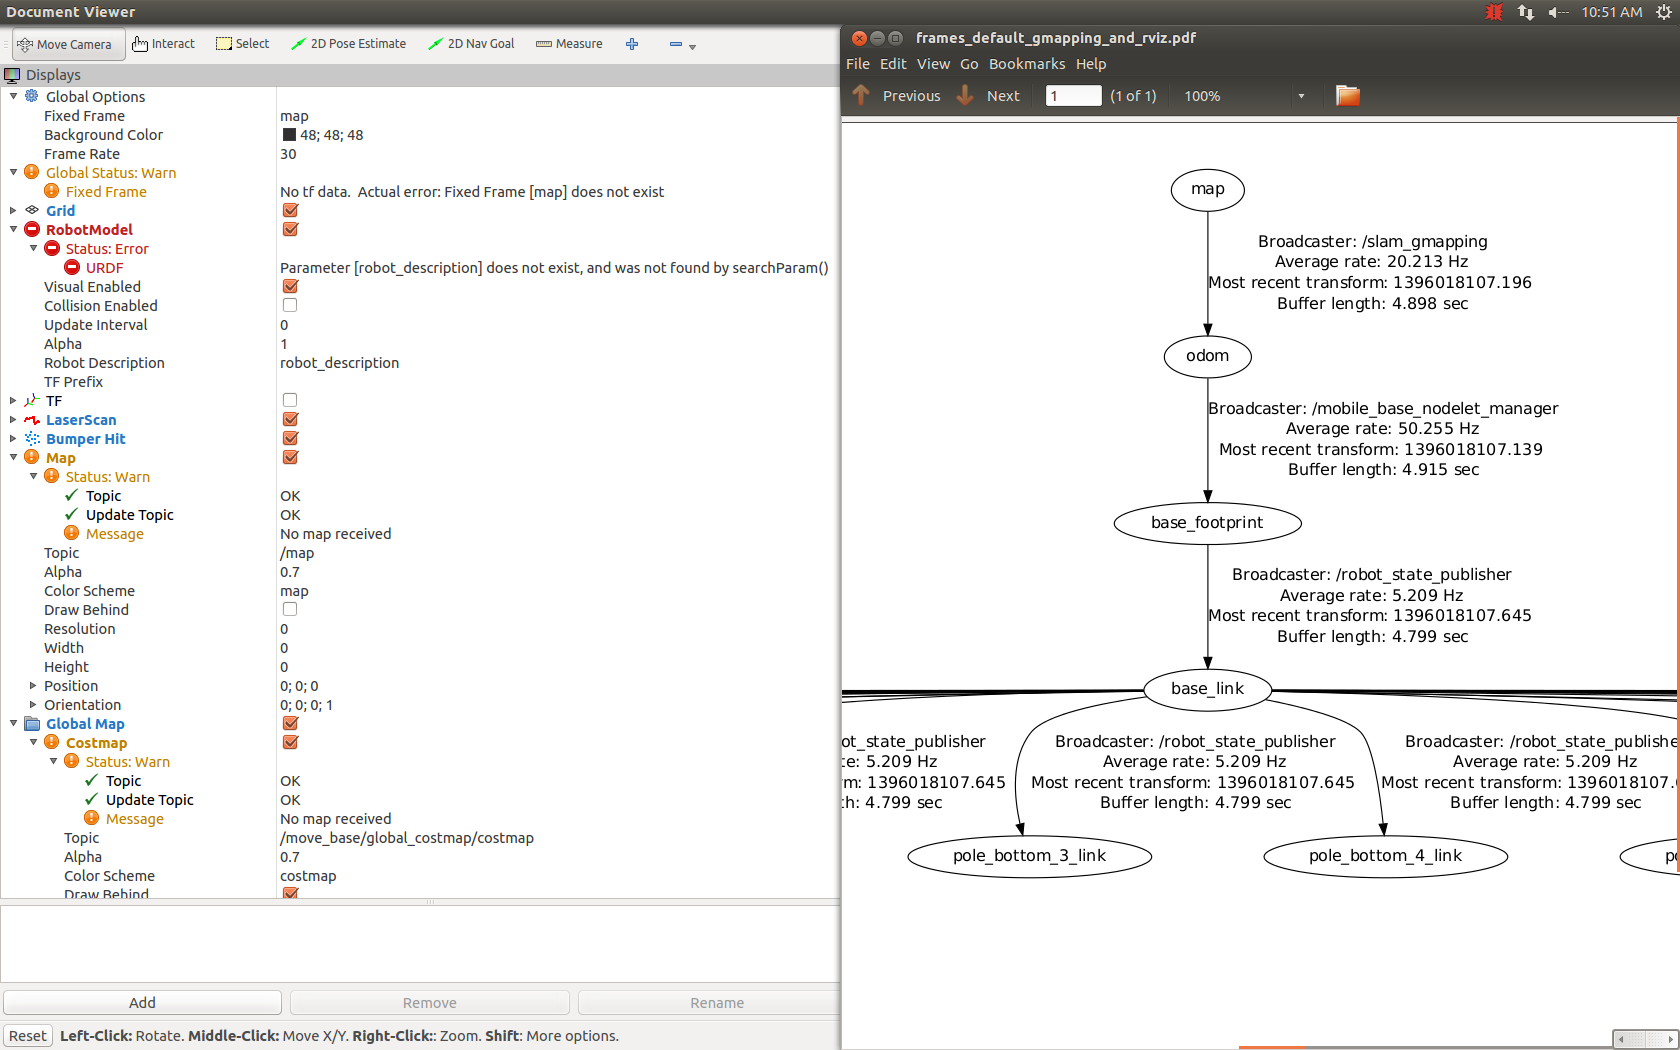Open the File menu in PDF viewer
Viewport: 1680px width, 1050px height.
[x=858, y=64]
